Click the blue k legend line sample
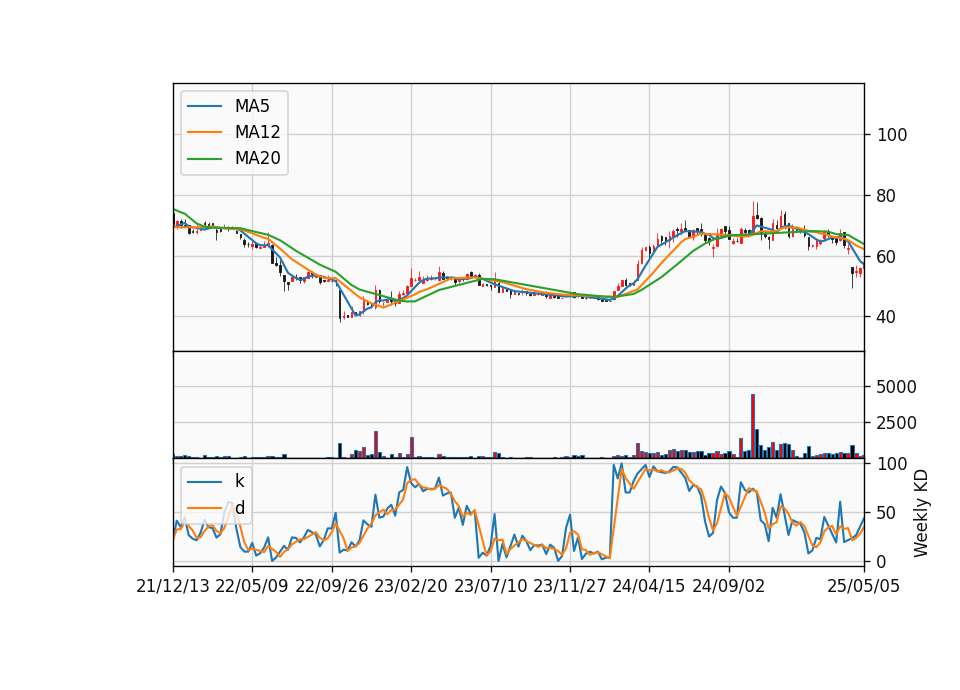This screenshot has height=690, width=960. (204, 482)
